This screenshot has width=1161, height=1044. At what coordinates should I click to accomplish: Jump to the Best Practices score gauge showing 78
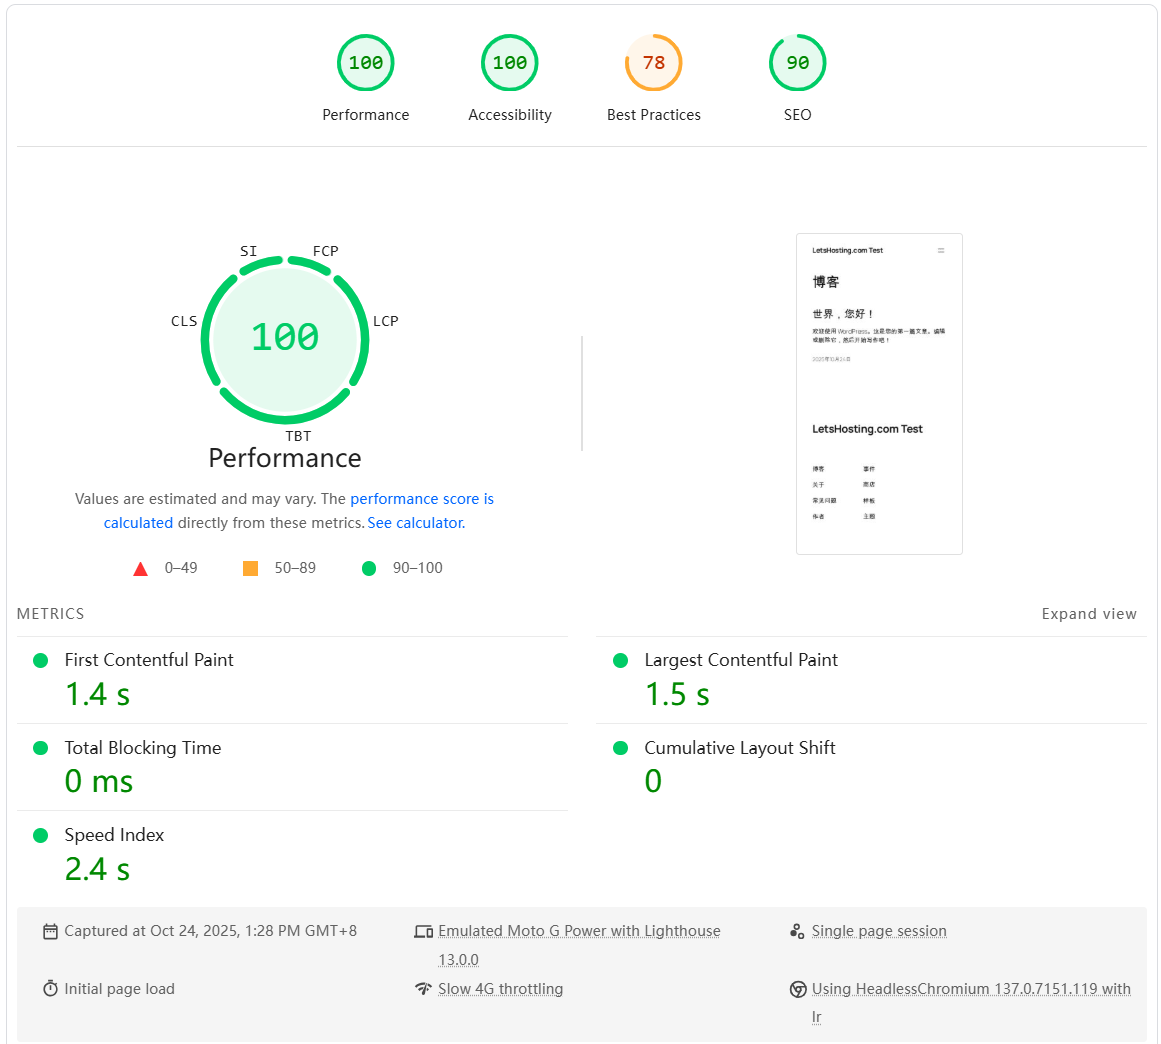654,78
